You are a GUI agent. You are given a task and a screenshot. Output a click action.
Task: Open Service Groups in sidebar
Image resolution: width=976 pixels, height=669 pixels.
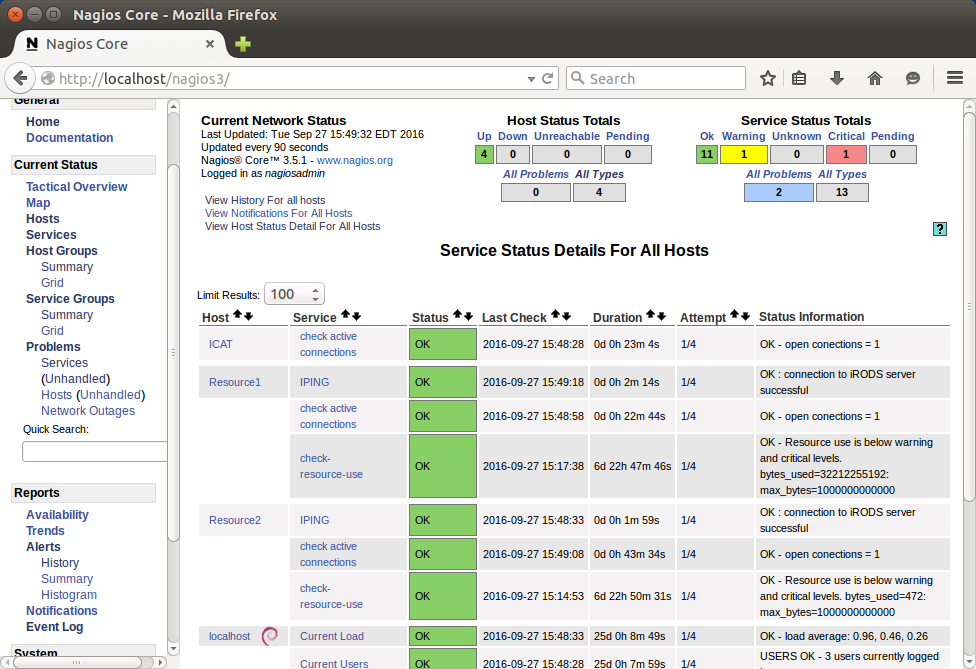coord(70,299)
